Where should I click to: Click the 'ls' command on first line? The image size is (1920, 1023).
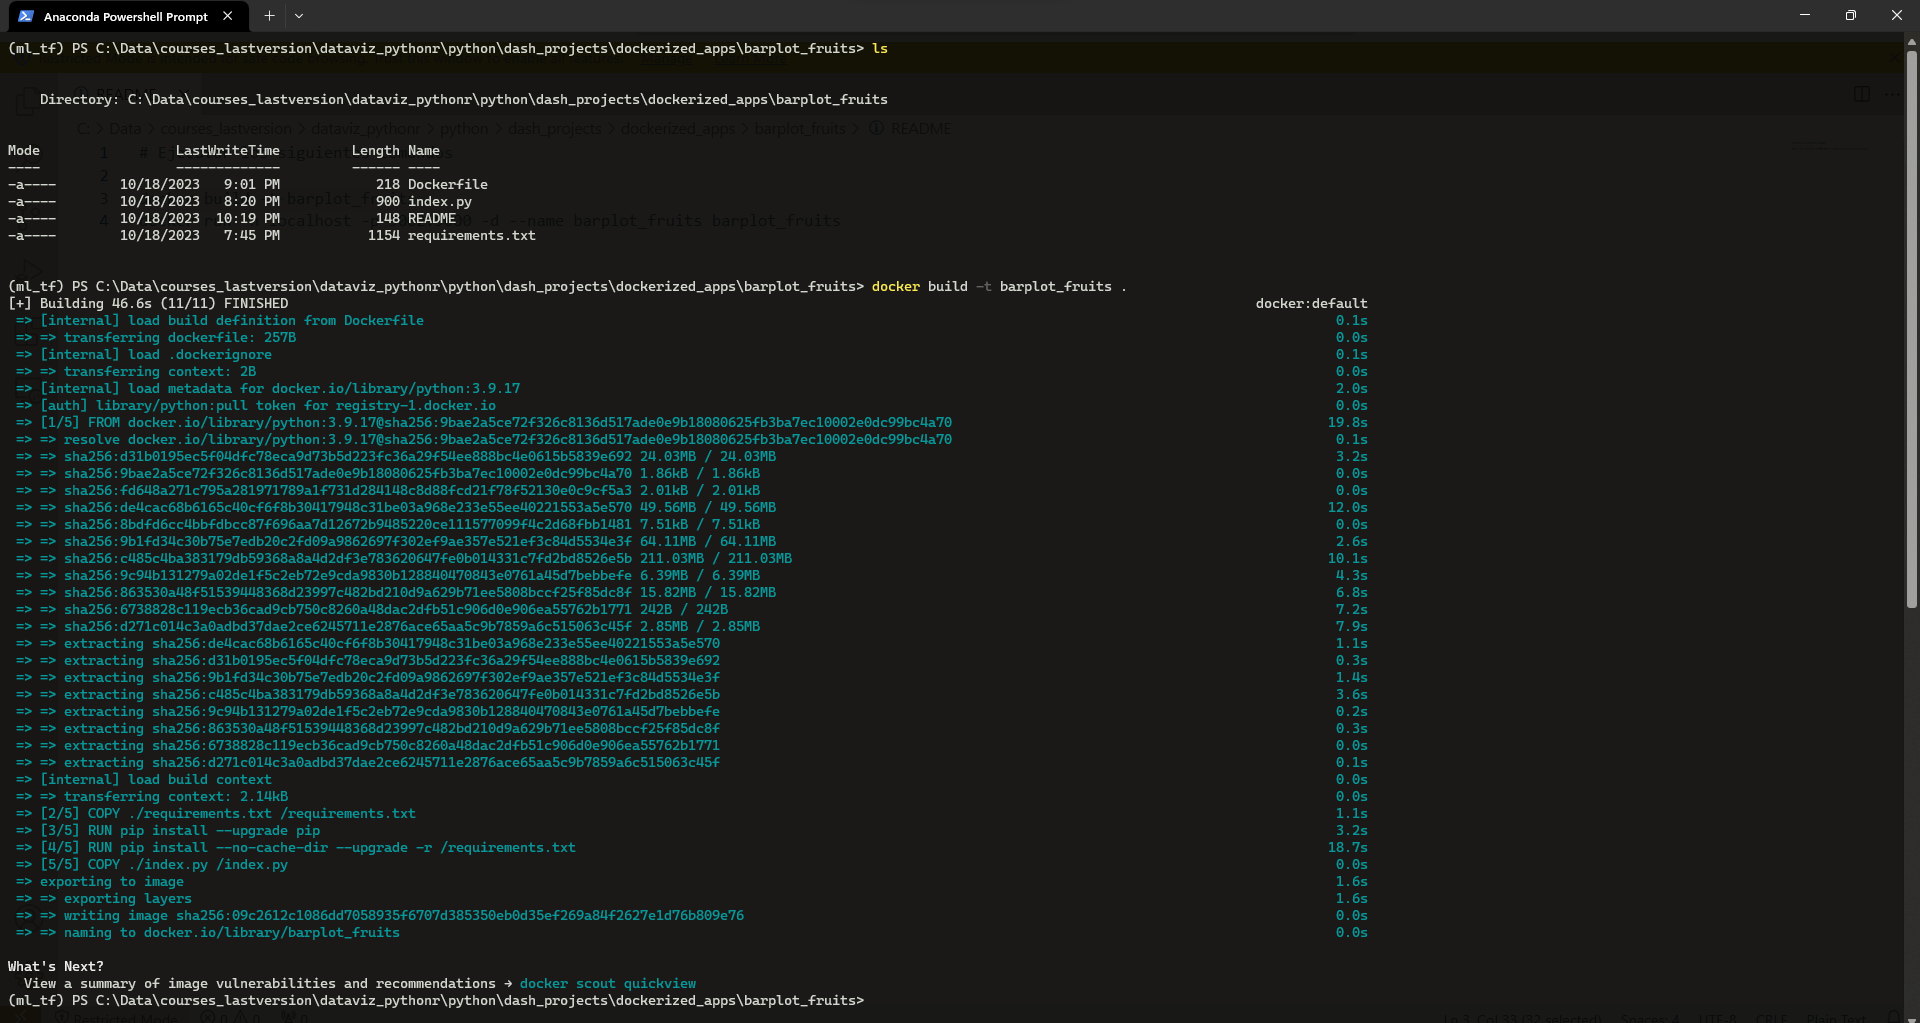click(880, 48)
